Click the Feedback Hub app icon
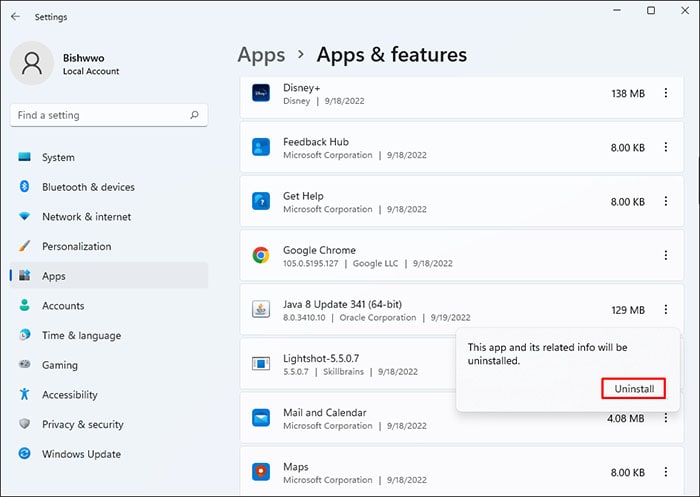The height and width of the screenshot is (497, 700). click(261, 147)
